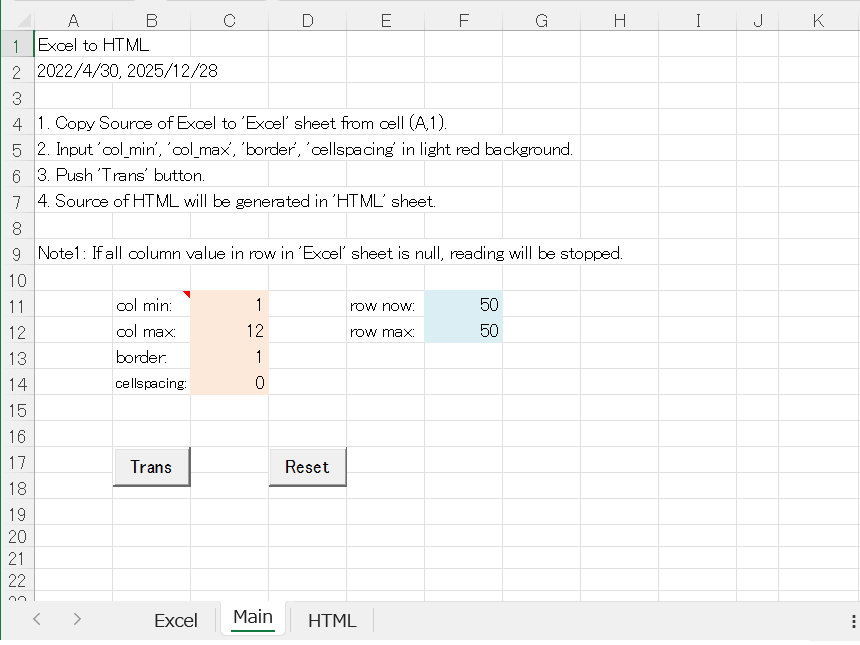Click row 11 header
Image resolution: width=860 pixels, height=645 pixels.
[x=16, y=306]
